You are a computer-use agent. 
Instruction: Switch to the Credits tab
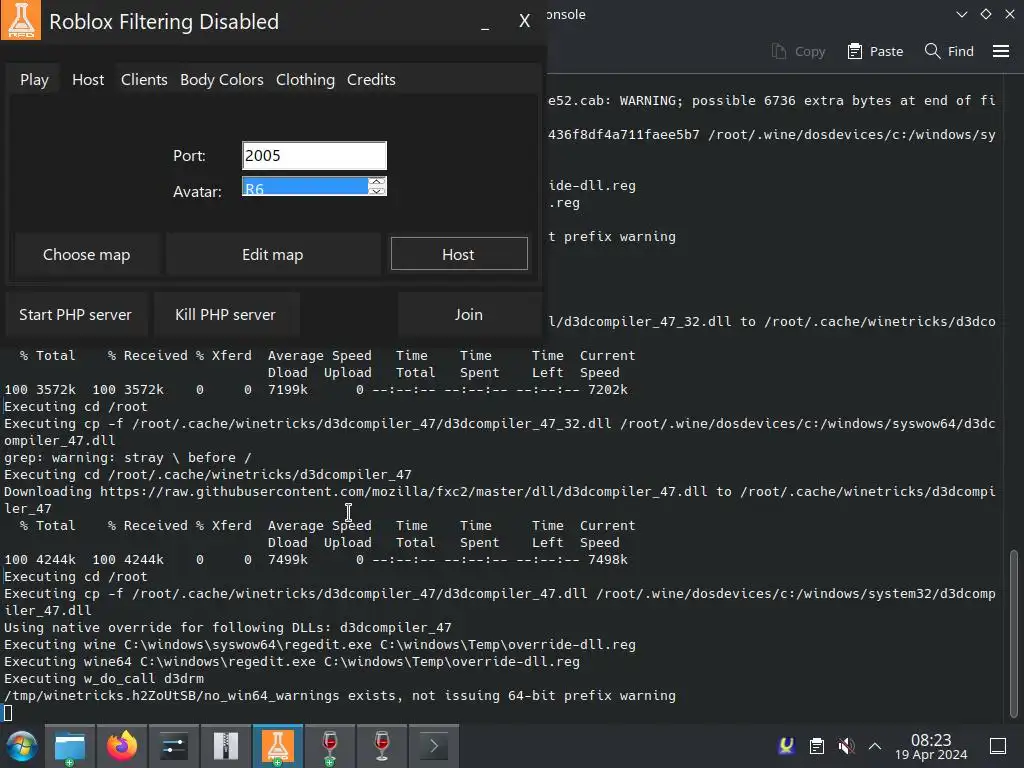(x=371, y=80)
